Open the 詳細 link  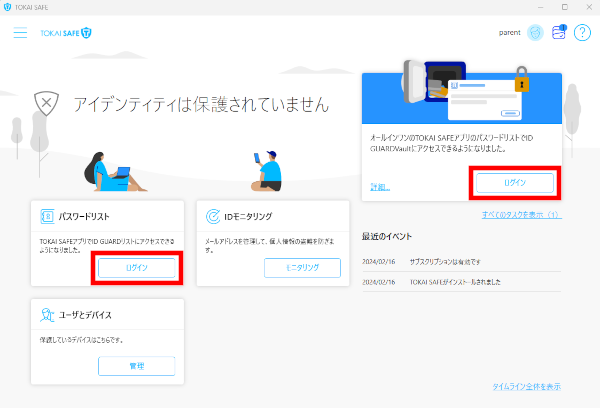380,187
